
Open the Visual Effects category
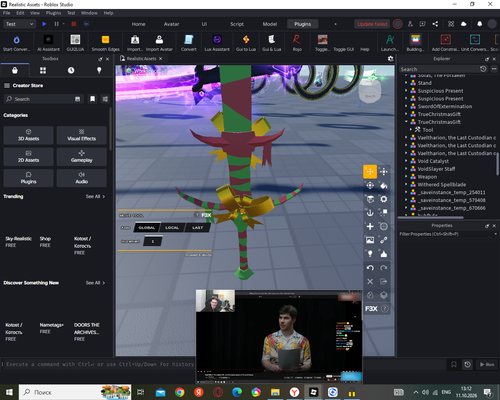[82, 135]
